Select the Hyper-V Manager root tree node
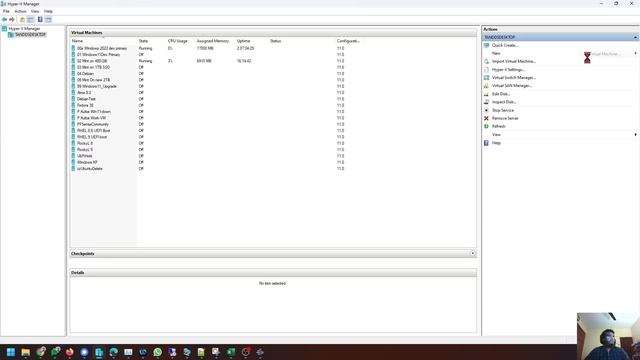The image size is (640, 360). click(24, 29)
